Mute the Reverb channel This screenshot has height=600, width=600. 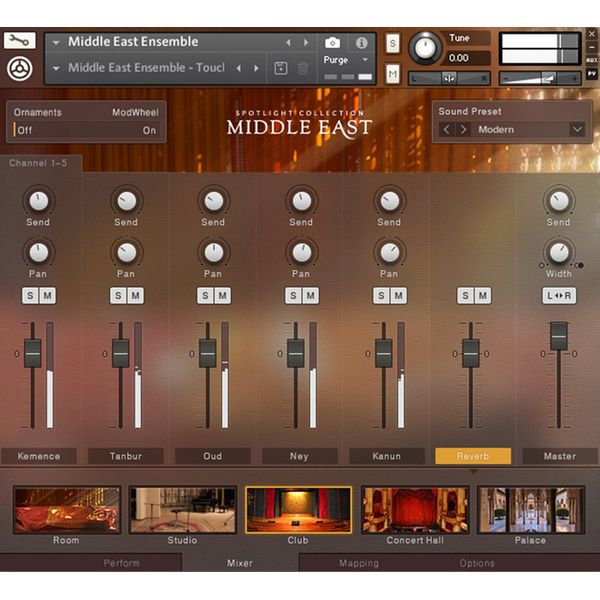point(483,296)
